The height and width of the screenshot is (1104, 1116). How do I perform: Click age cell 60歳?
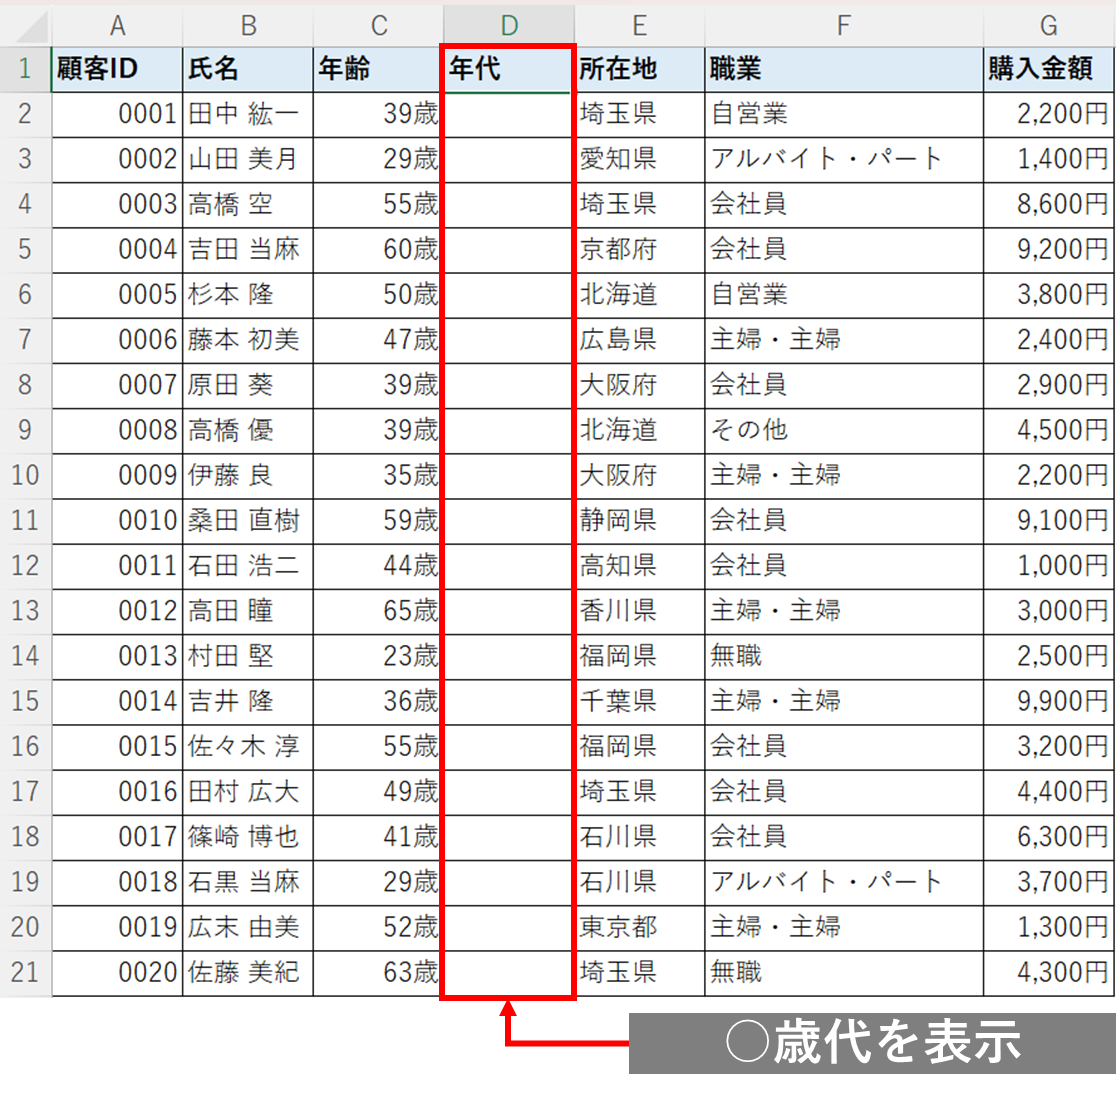(377, 250)
